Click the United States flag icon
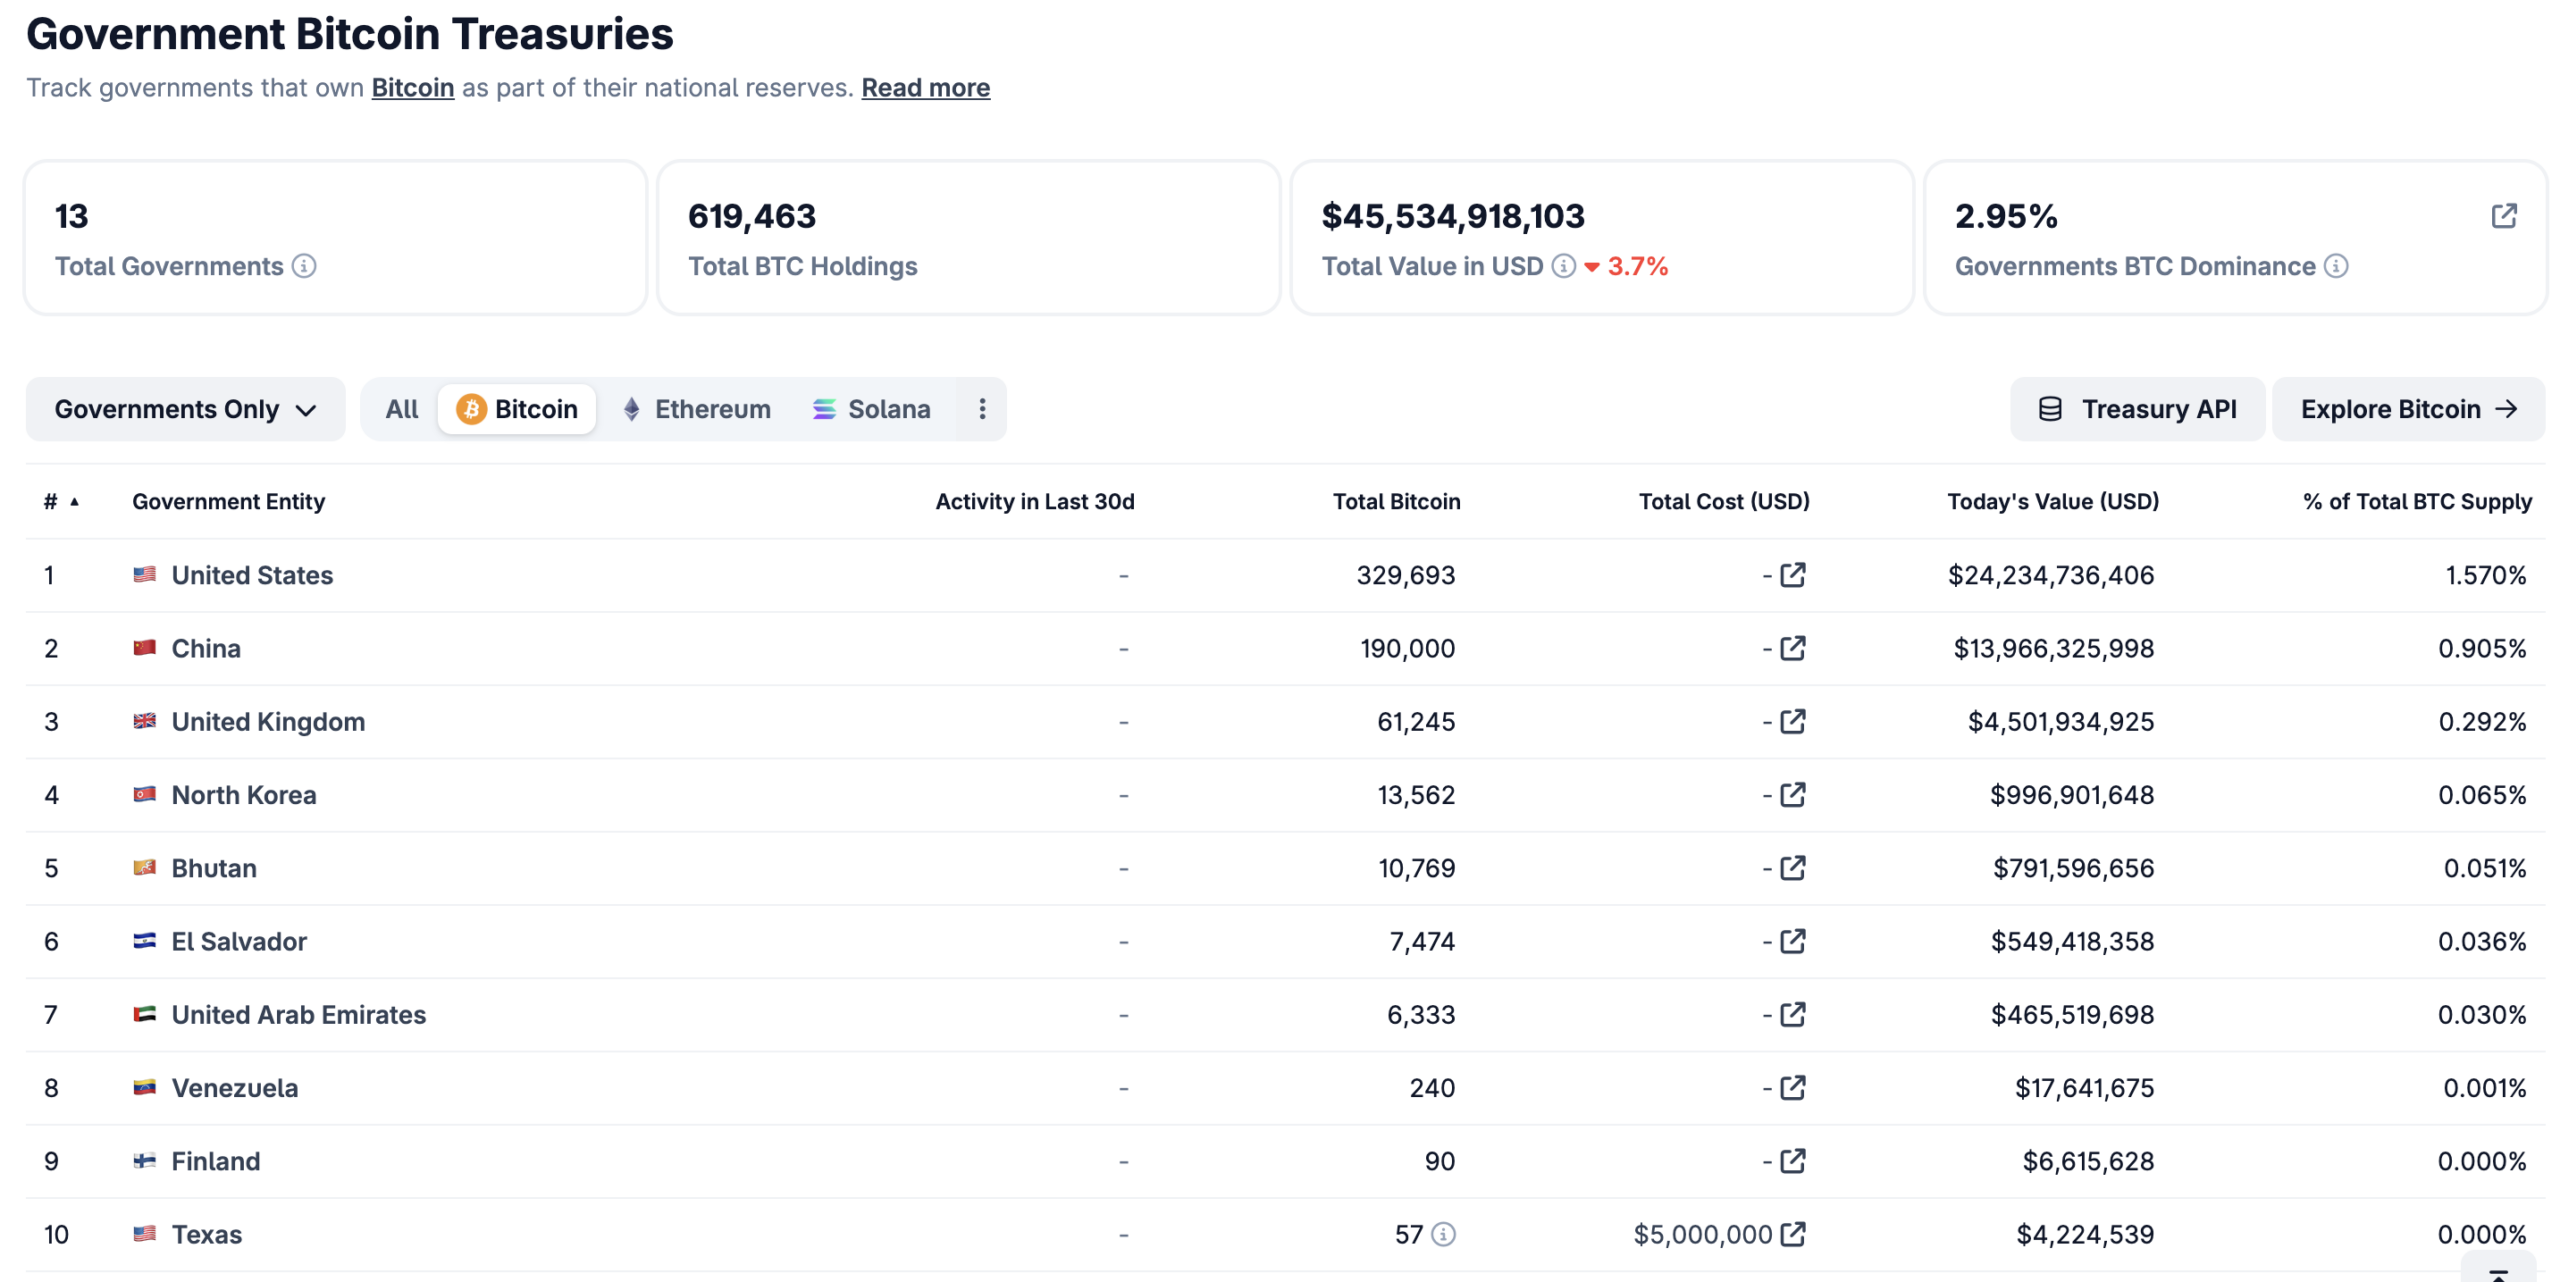Screen dimensions: 2560x1282 pos(145,575)
